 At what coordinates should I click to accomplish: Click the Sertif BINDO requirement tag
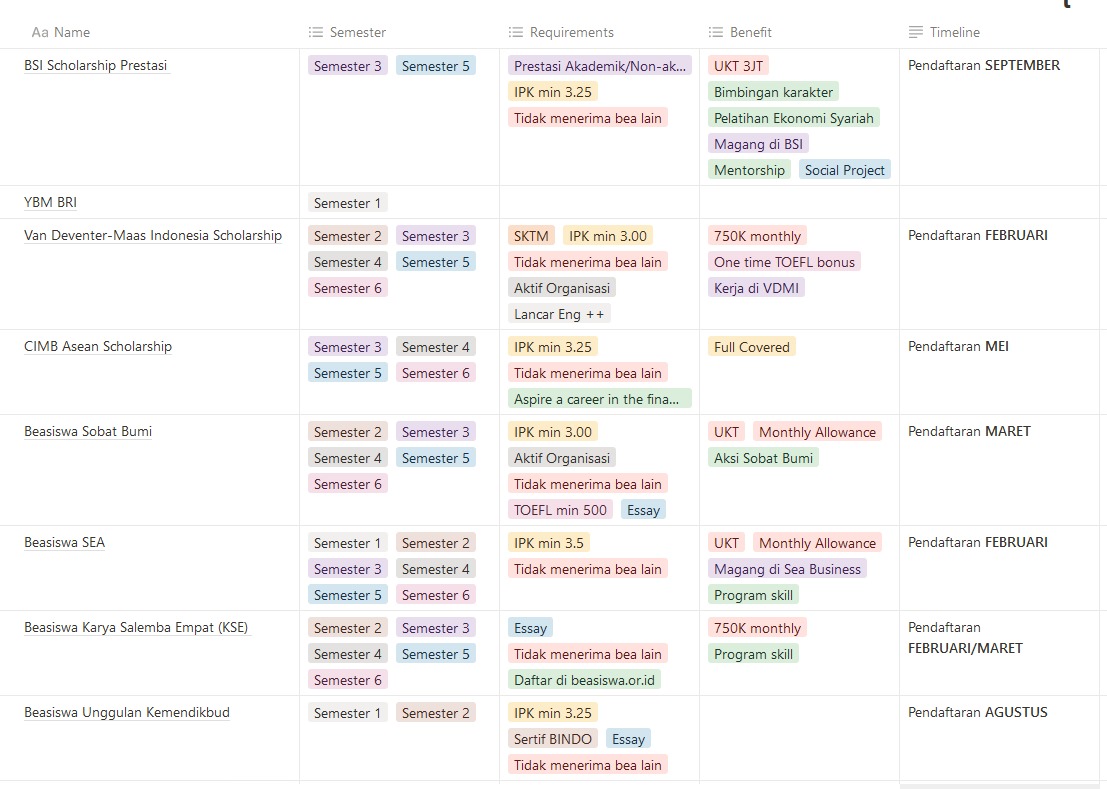[x=553, y=739]
